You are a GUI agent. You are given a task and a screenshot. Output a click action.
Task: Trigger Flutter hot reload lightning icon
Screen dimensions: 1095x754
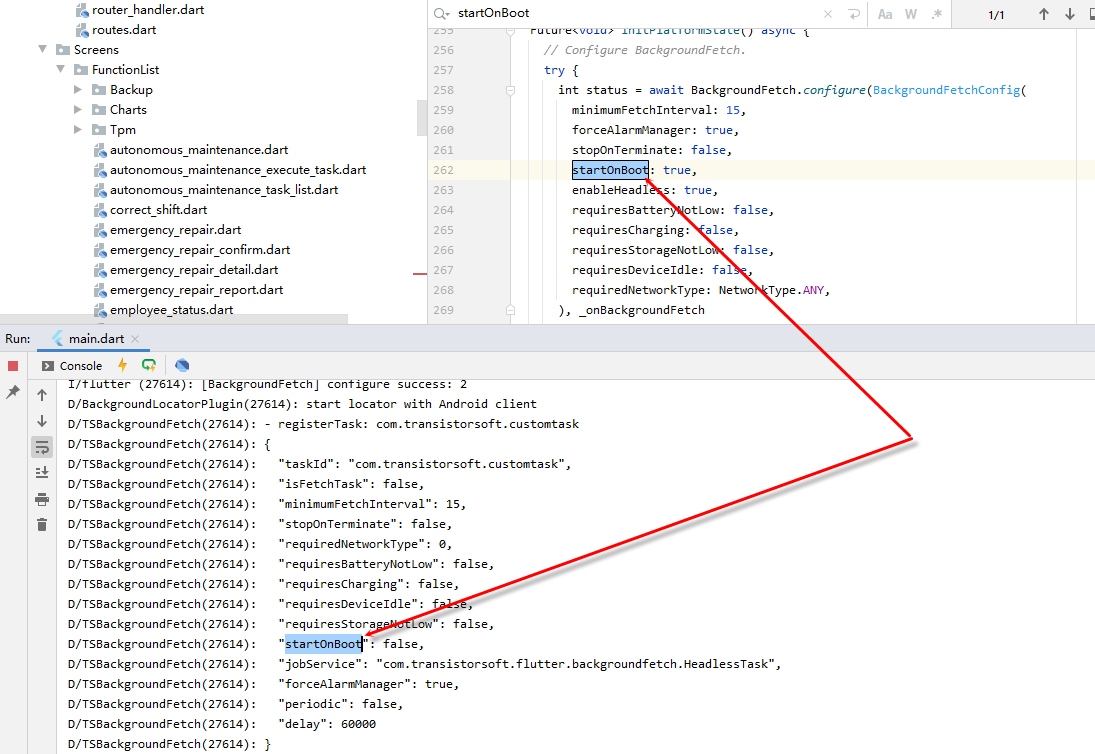point(123,365)
